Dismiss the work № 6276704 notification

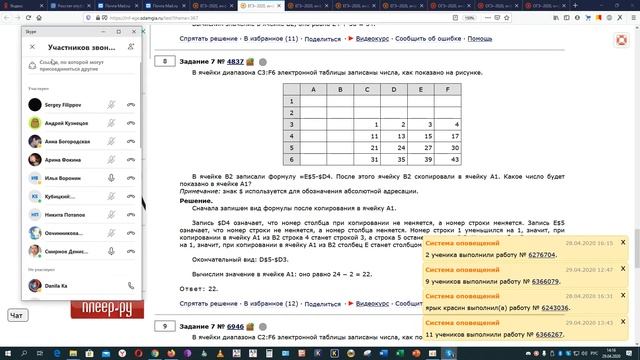click(623, 242)
